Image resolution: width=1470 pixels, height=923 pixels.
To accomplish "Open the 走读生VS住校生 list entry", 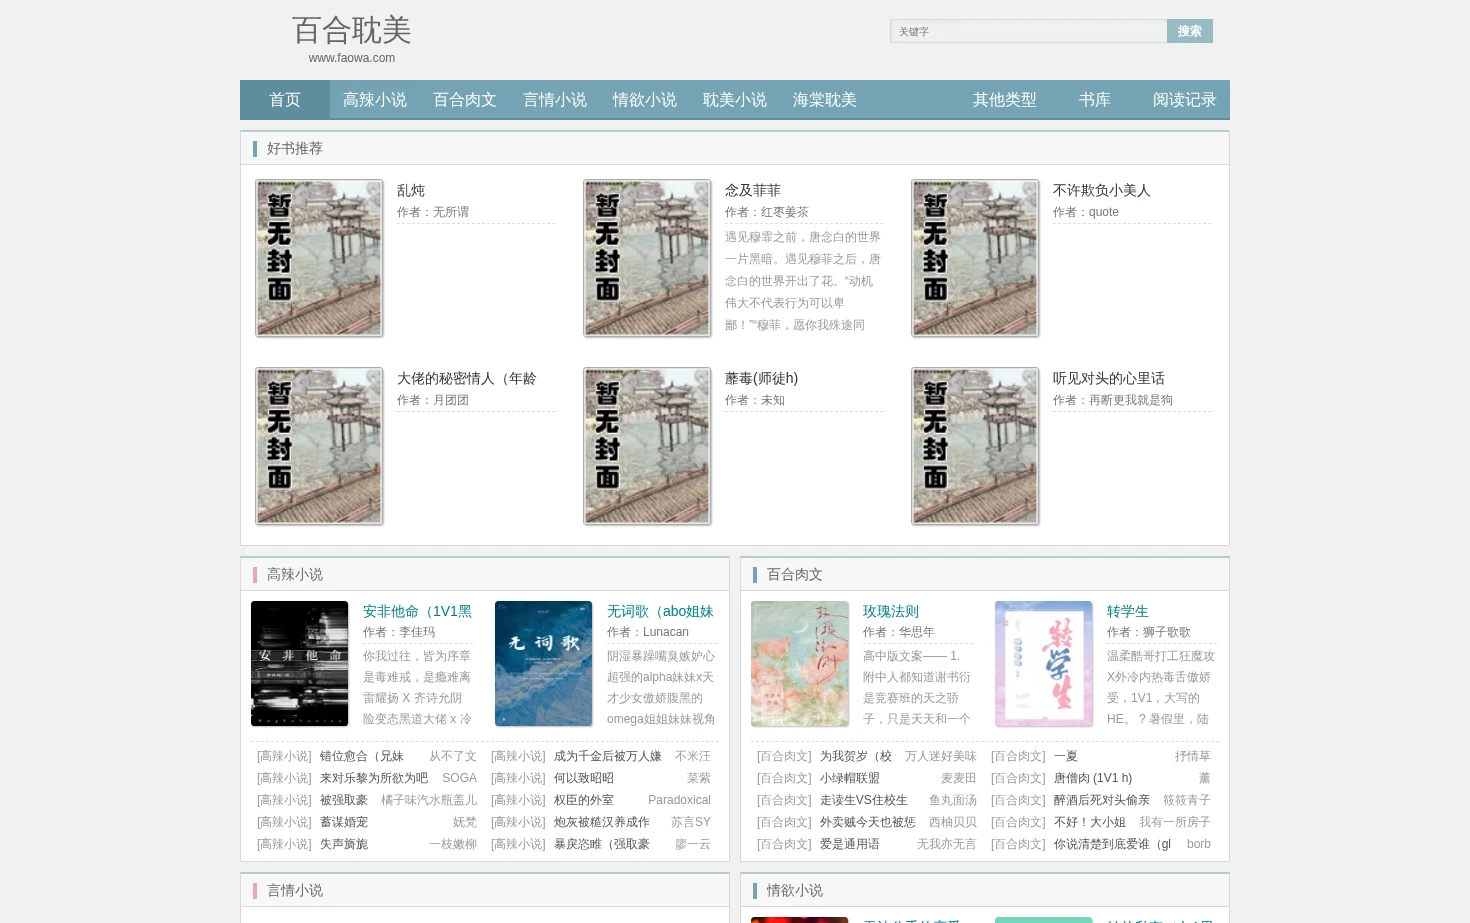I will pos(864,800).
